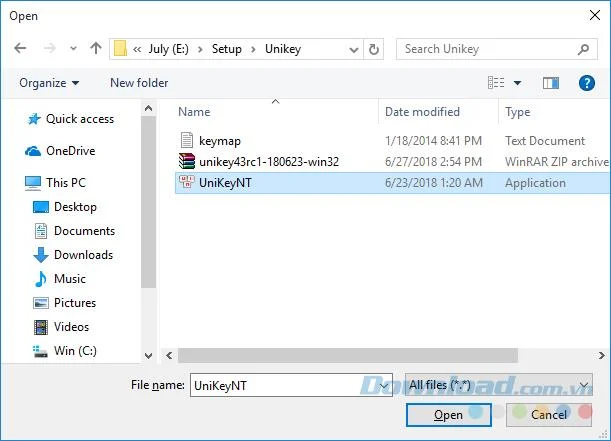This screenshot has height=441, width=611.
Task: Click the WinRAR ZIP archive type cell
Action: click(557, 162)
